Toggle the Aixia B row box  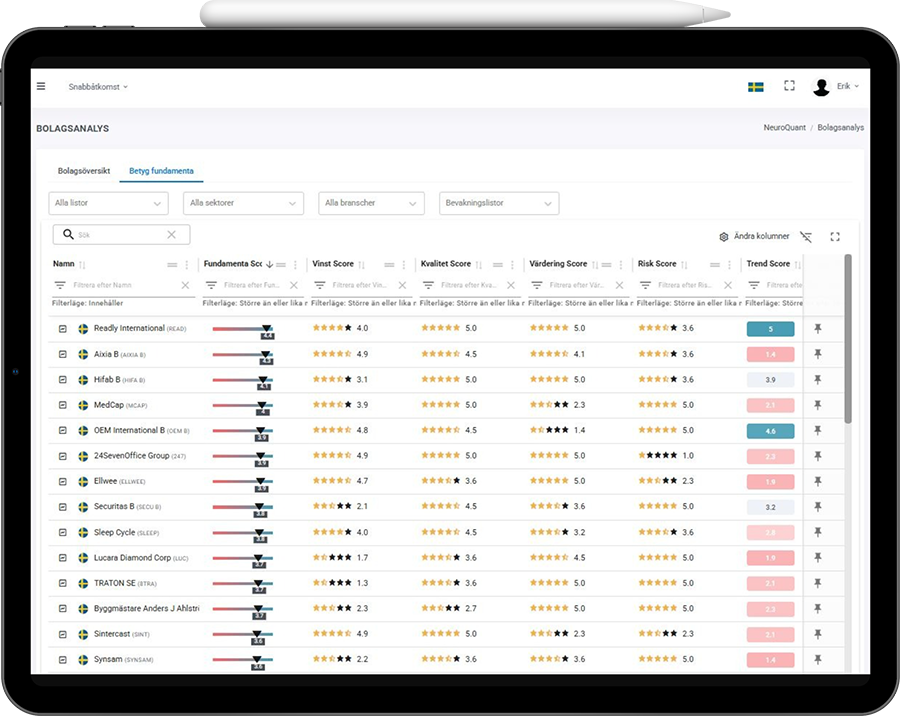(x=62, y=354)
